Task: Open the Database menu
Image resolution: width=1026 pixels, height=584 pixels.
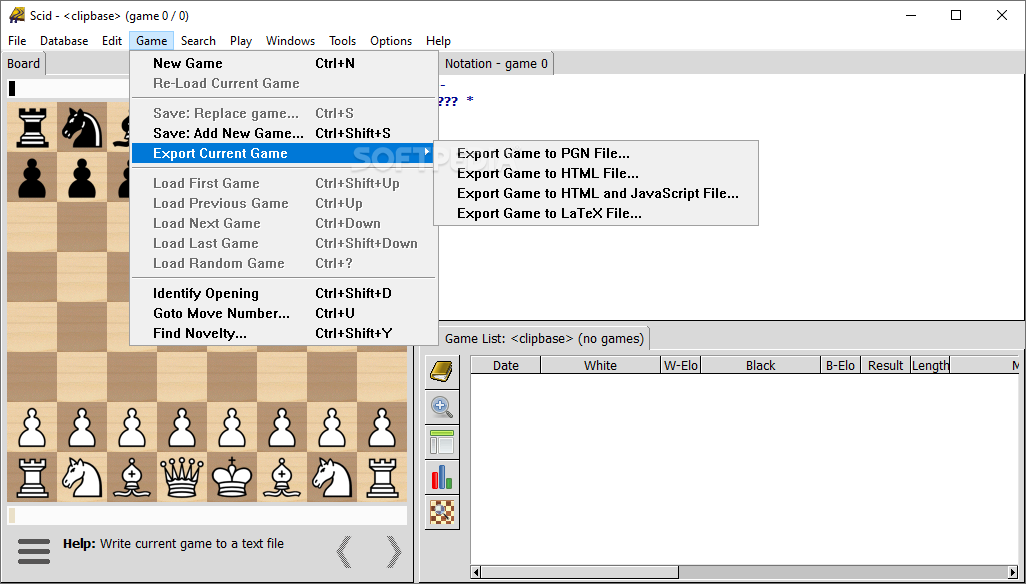Action: point(64,41)
